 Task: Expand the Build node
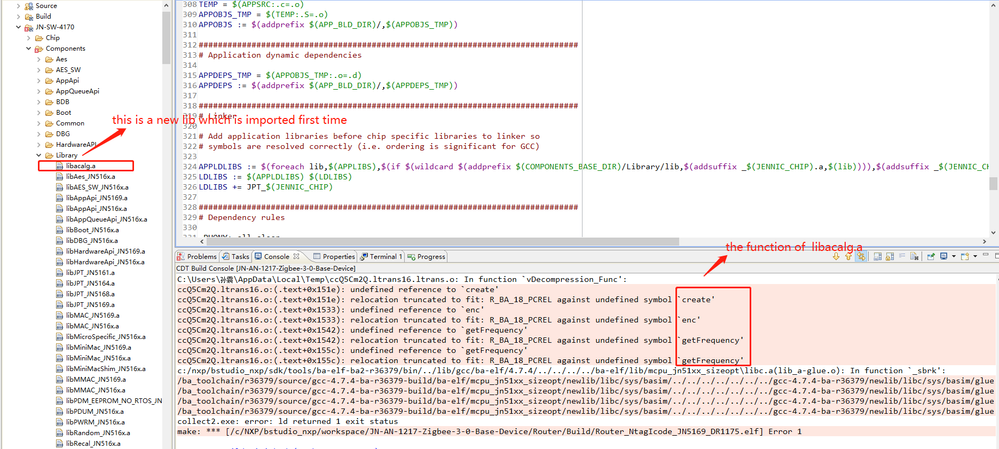(18, 16)
